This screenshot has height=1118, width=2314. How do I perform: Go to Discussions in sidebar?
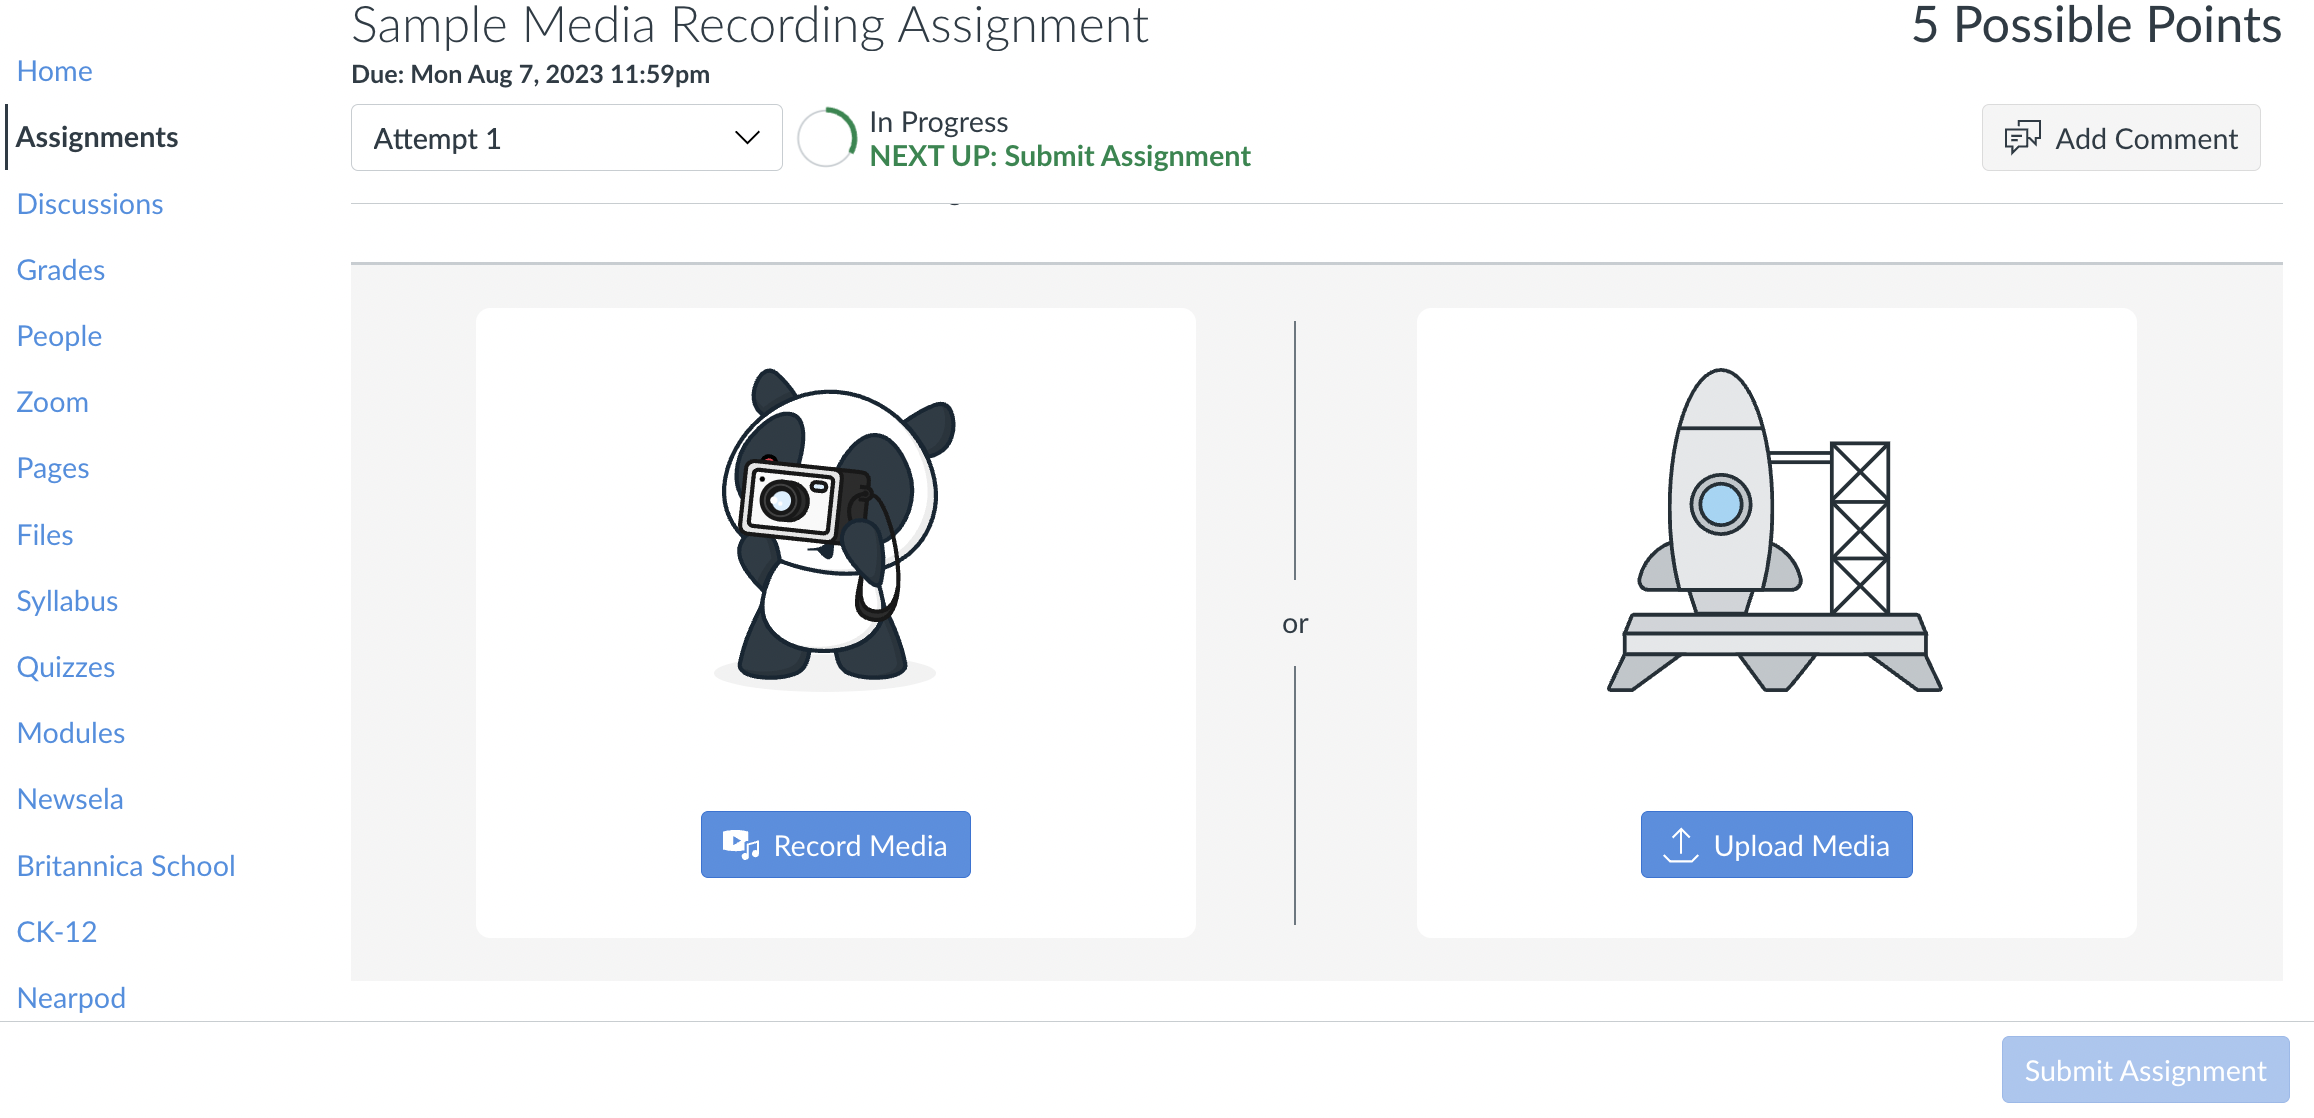pyautogui.click(x=90, y=204)
